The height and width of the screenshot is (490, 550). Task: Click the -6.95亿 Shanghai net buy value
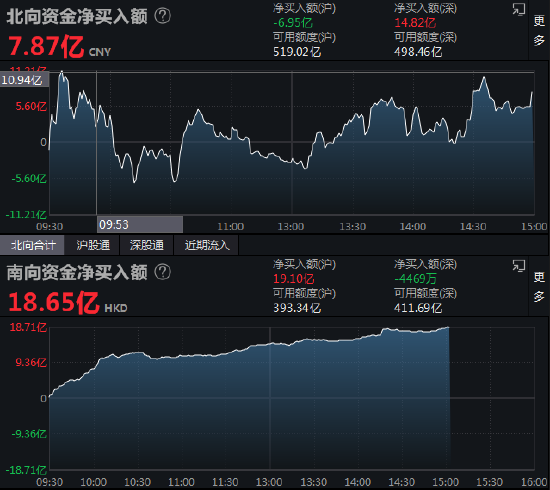[x=293, y=23]
